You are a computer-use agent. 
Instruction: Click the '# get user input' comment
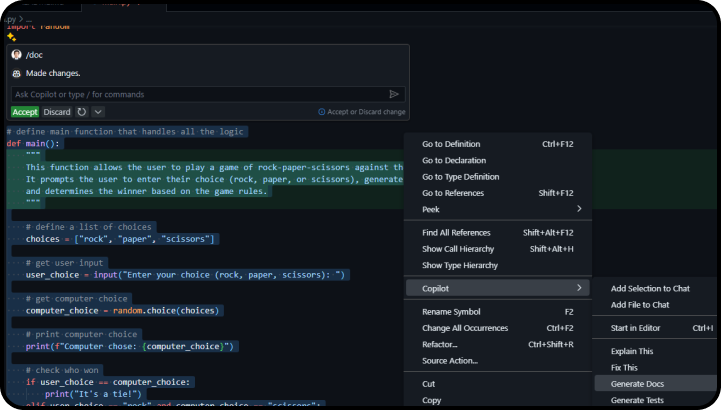64,263
